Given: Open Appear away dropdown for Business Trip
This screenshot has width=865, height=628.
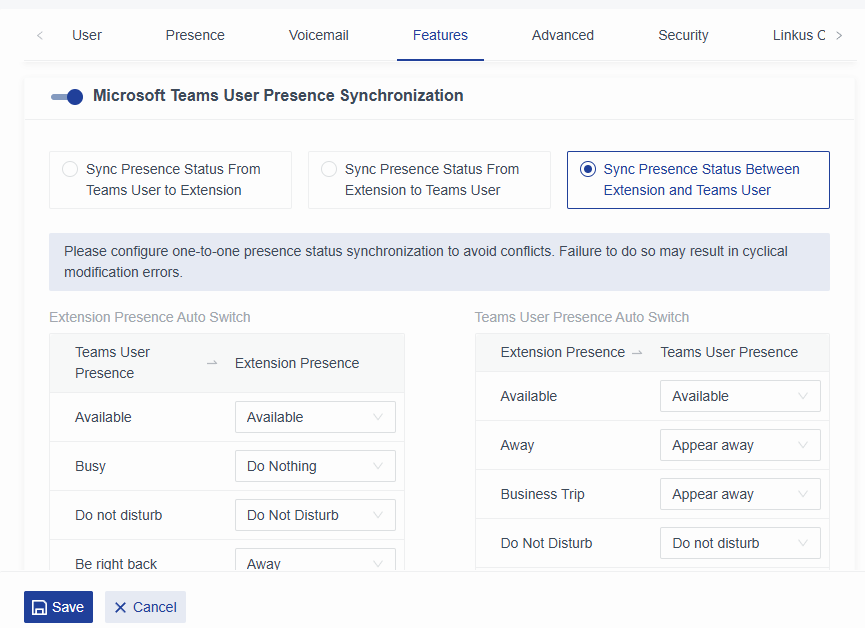Looking at the screenshot, I should 740,494.
